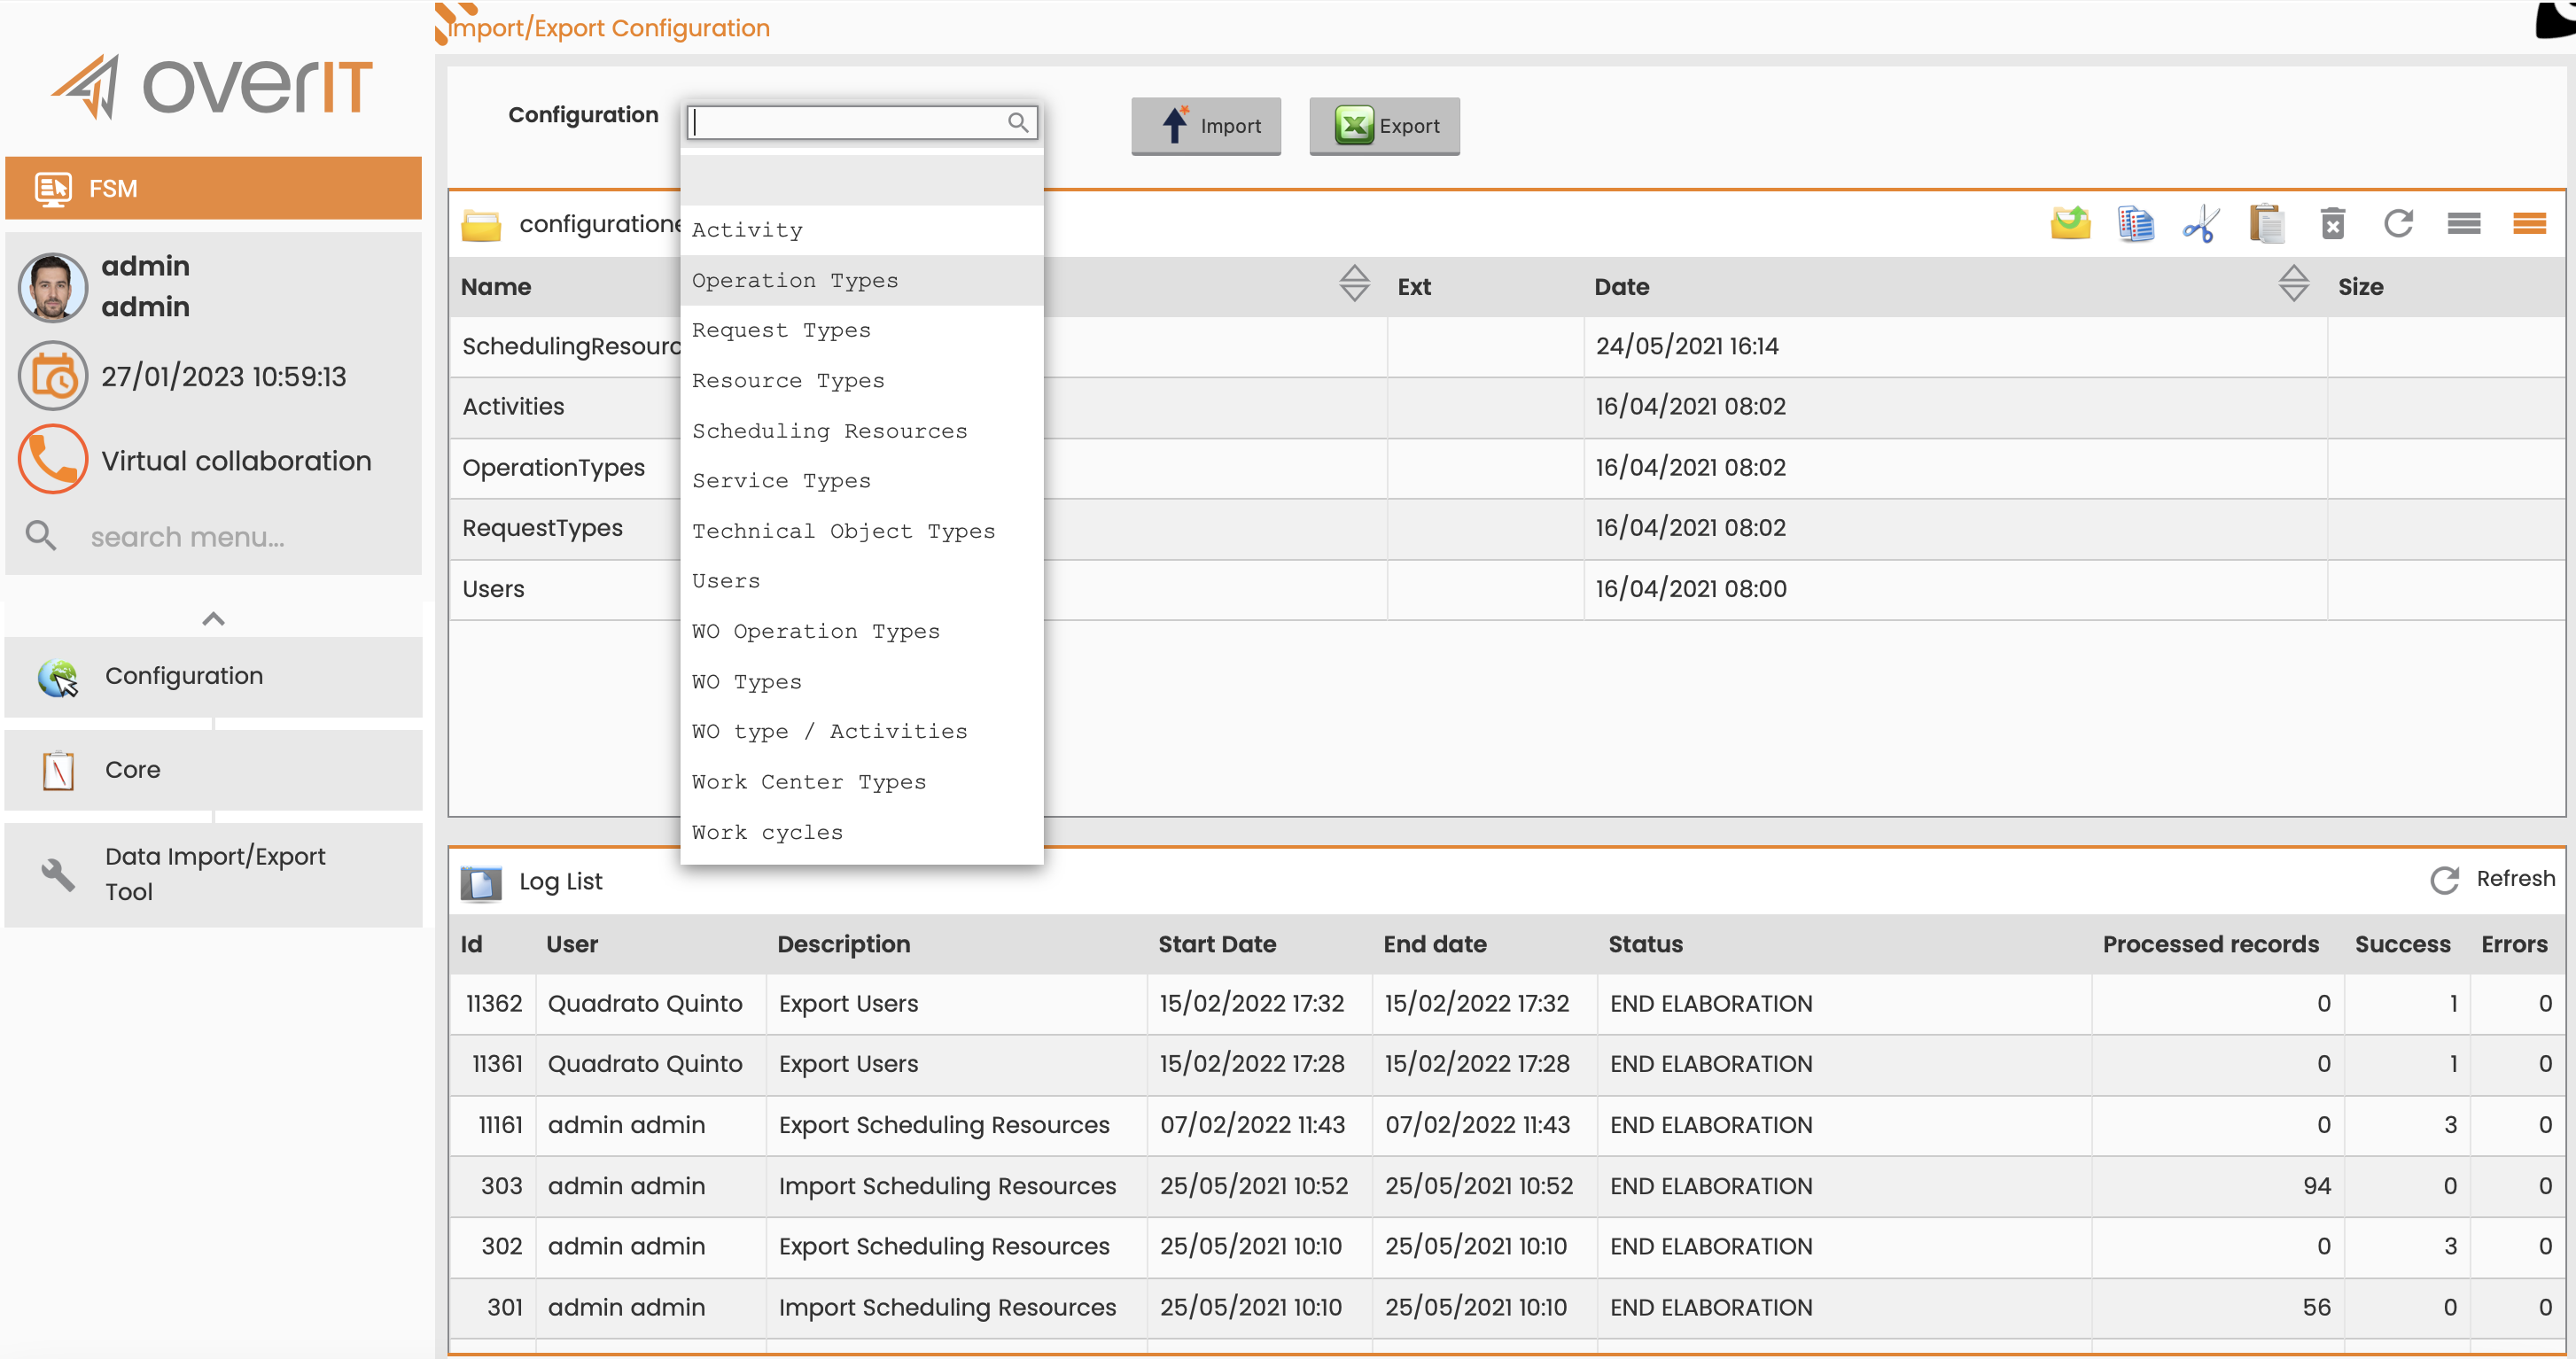The height and width of the screenshot is (1359, 2576).
Task: Select the RequestTypes file row
Action: point(1506,528)
